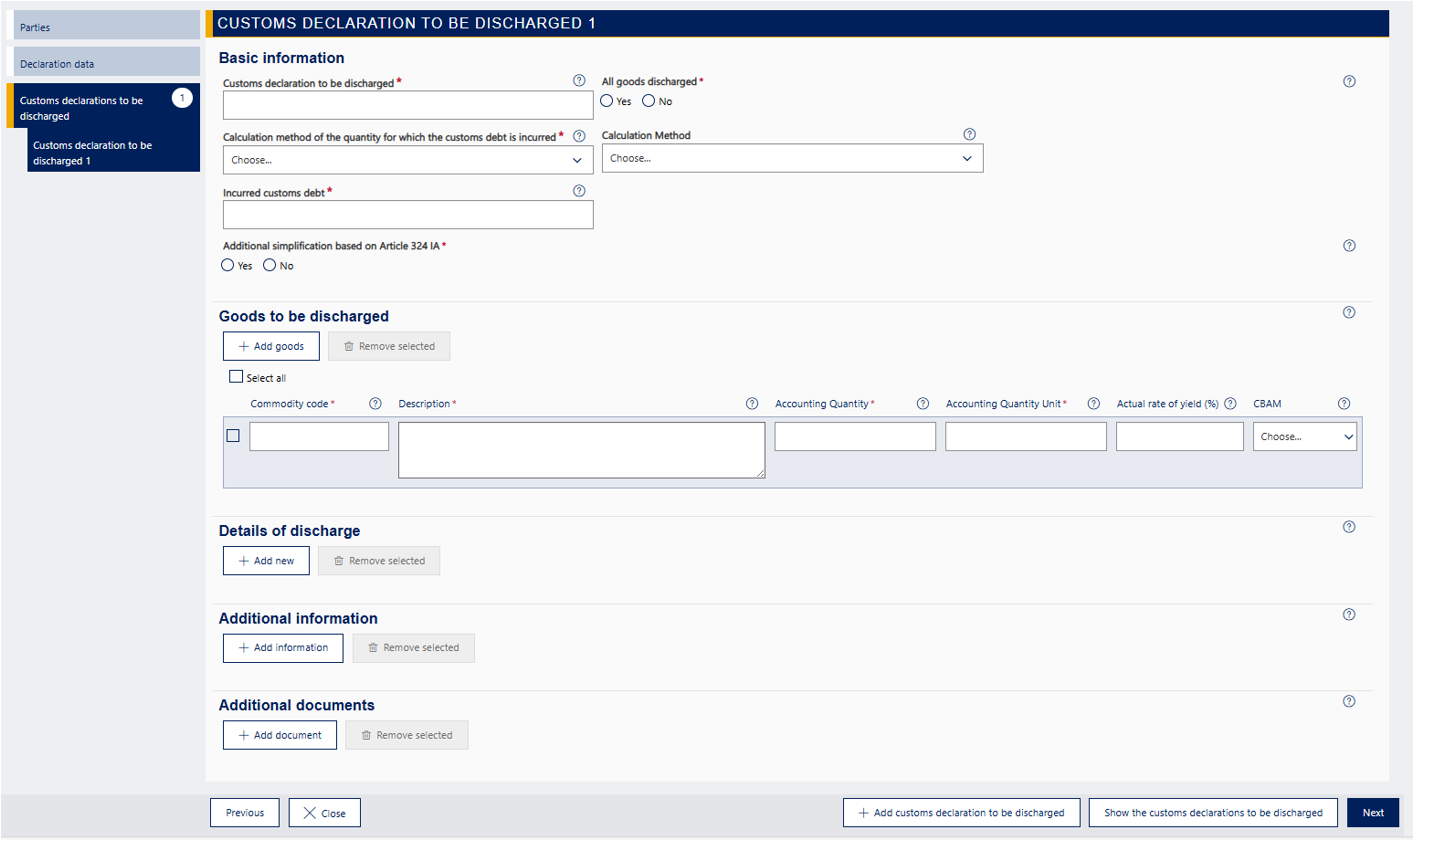Go to Parties section in sidebar
This screenshot has width=1429, height=851.
104,27
